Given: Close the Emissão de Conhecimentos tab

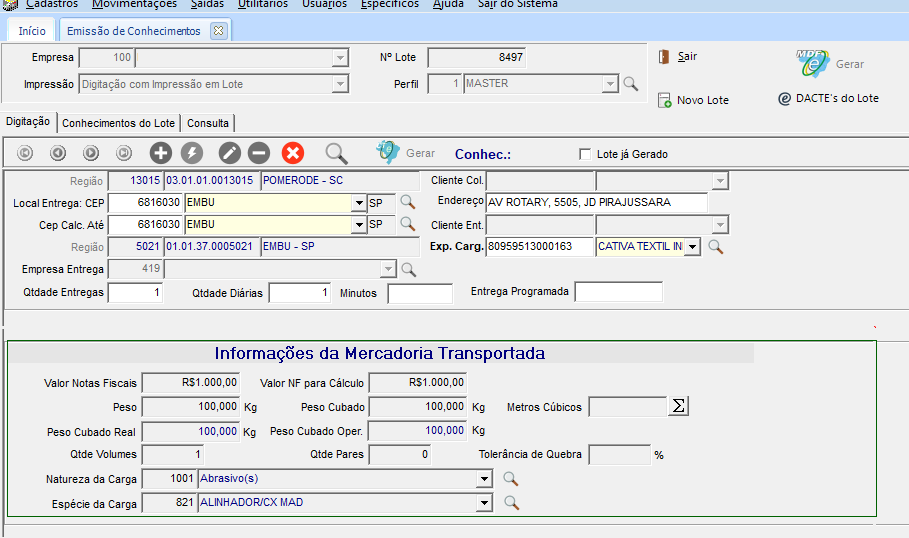Looking at the screenshot, I should tap(219, 31).
